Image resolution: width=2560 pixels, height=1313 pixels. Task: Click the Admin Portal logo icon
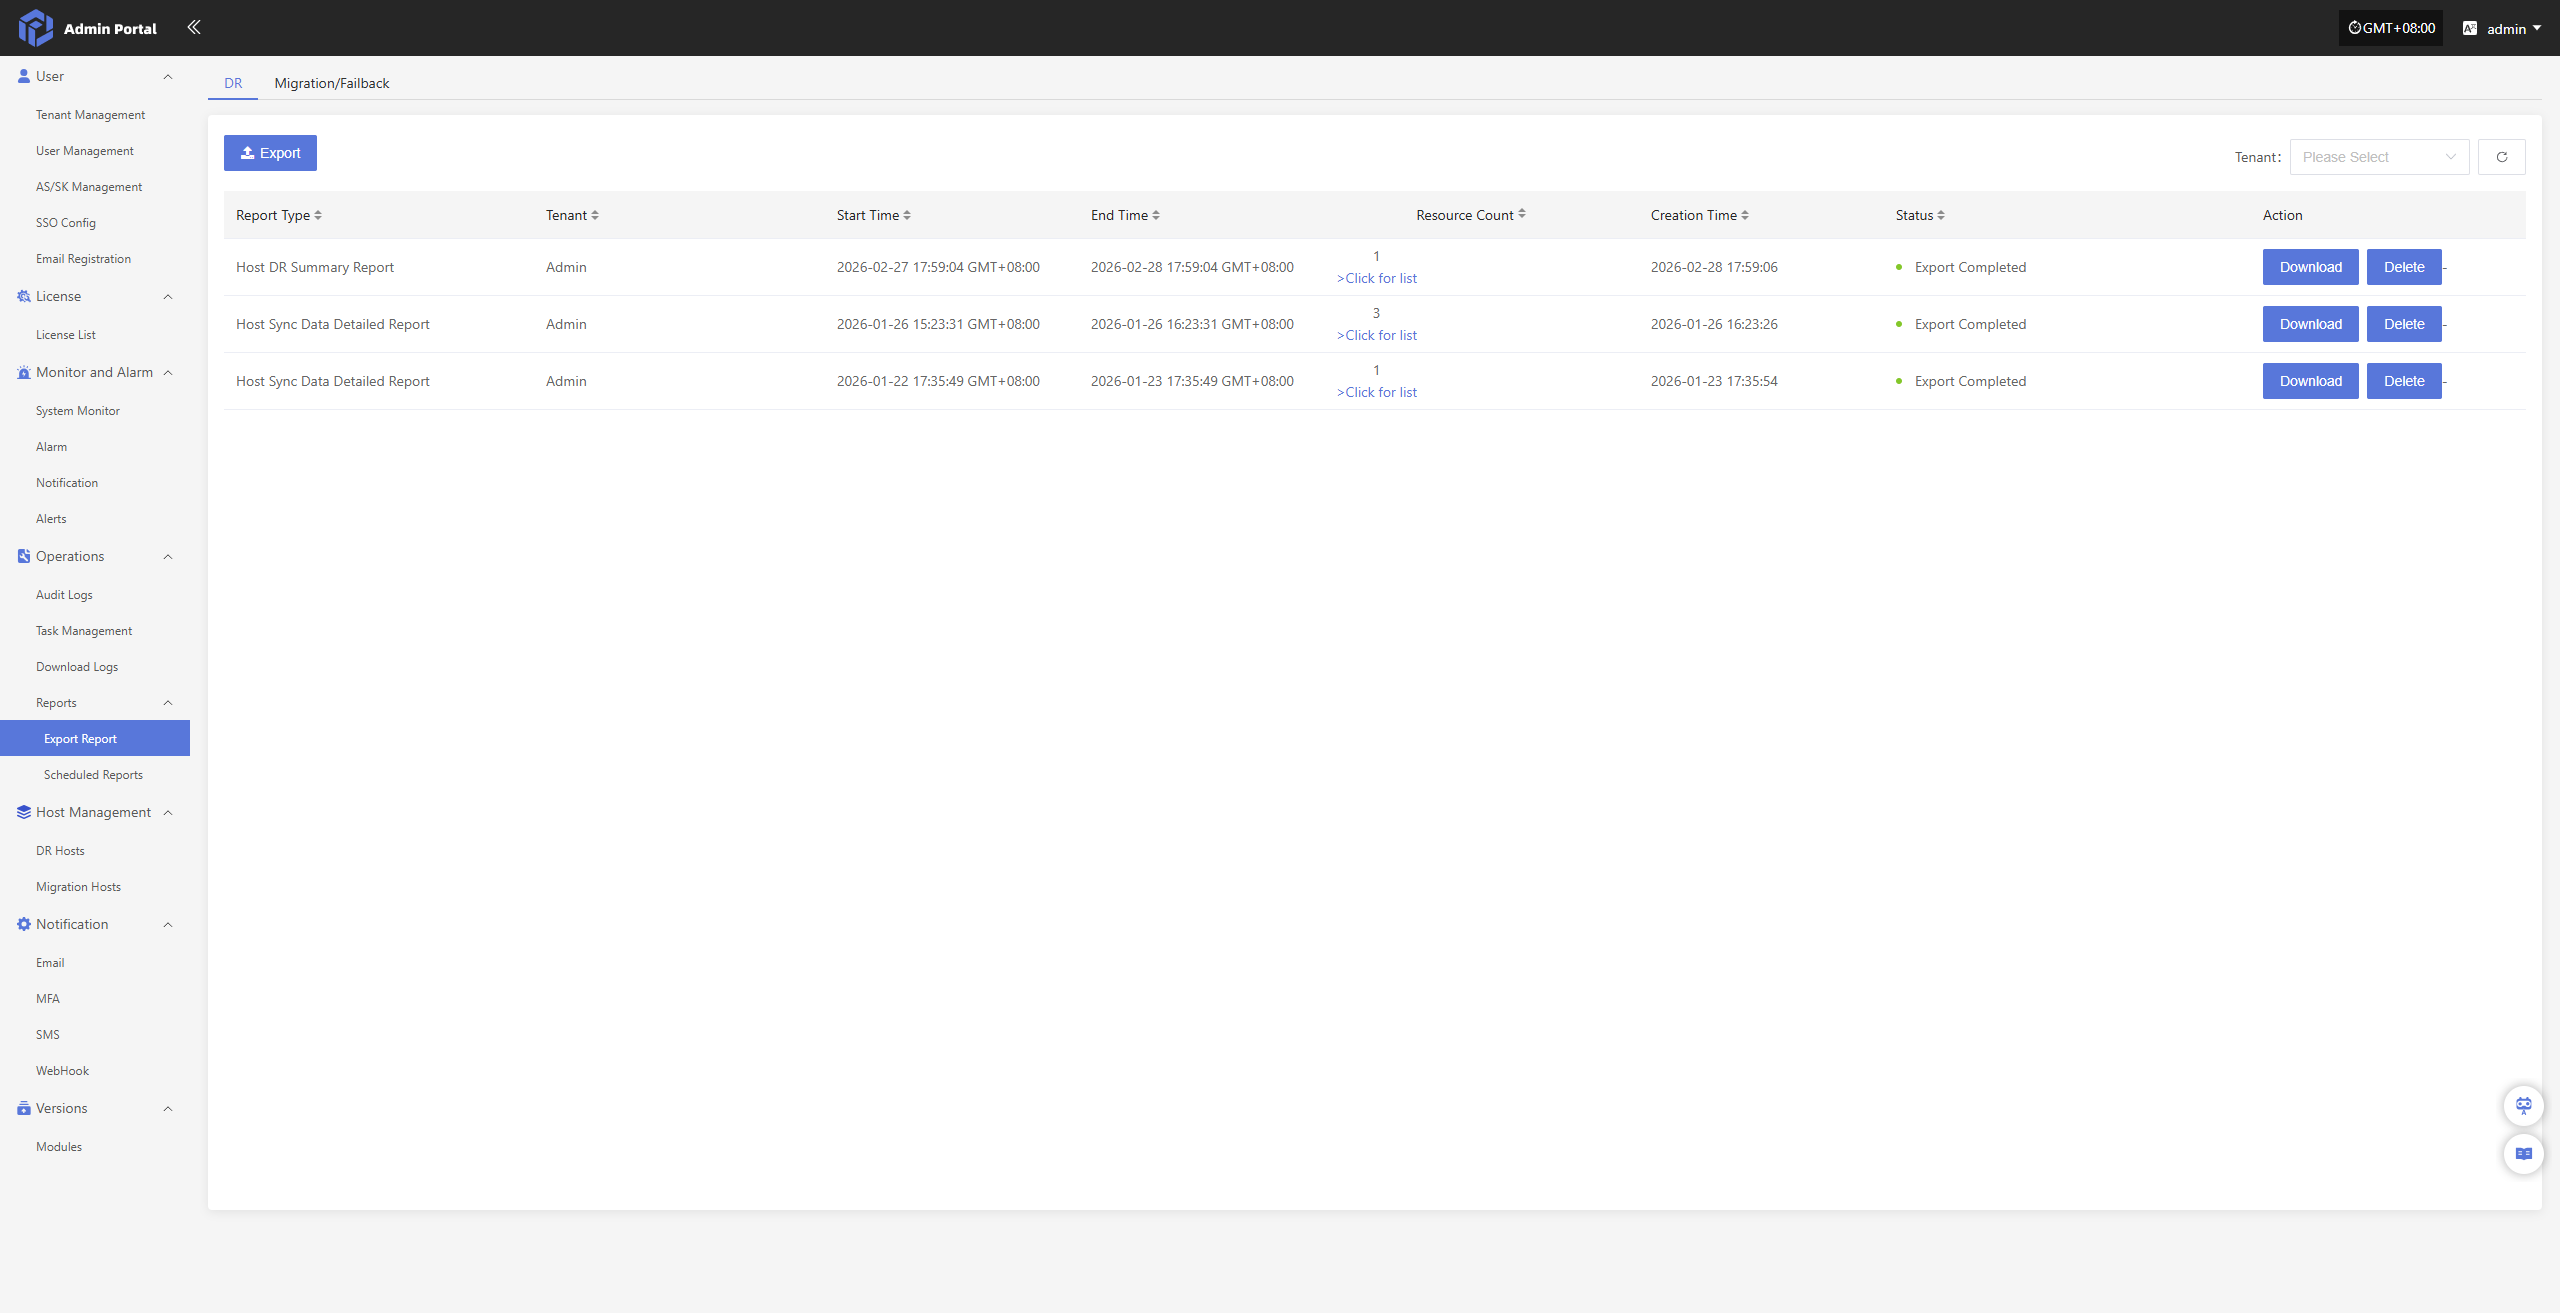pos(36,28)
